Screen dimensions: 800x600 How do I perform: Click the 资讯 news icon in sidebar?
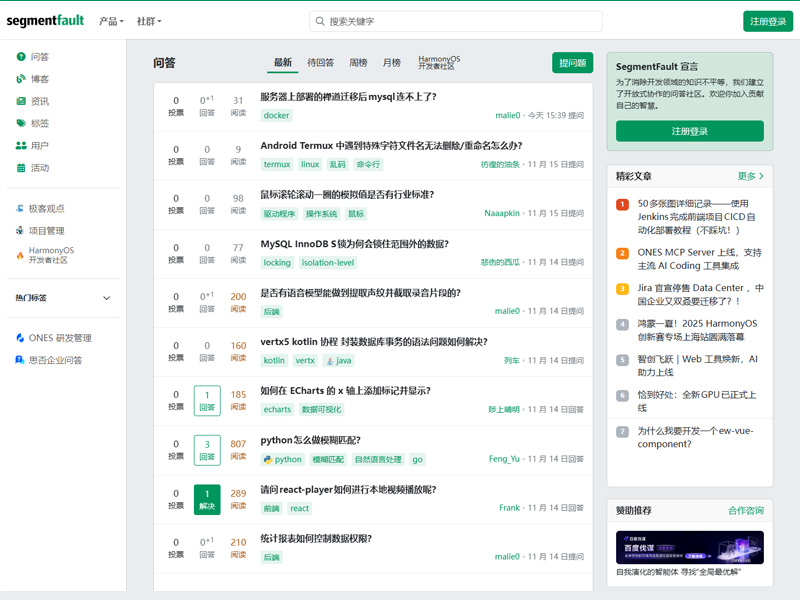coord(21,101)
